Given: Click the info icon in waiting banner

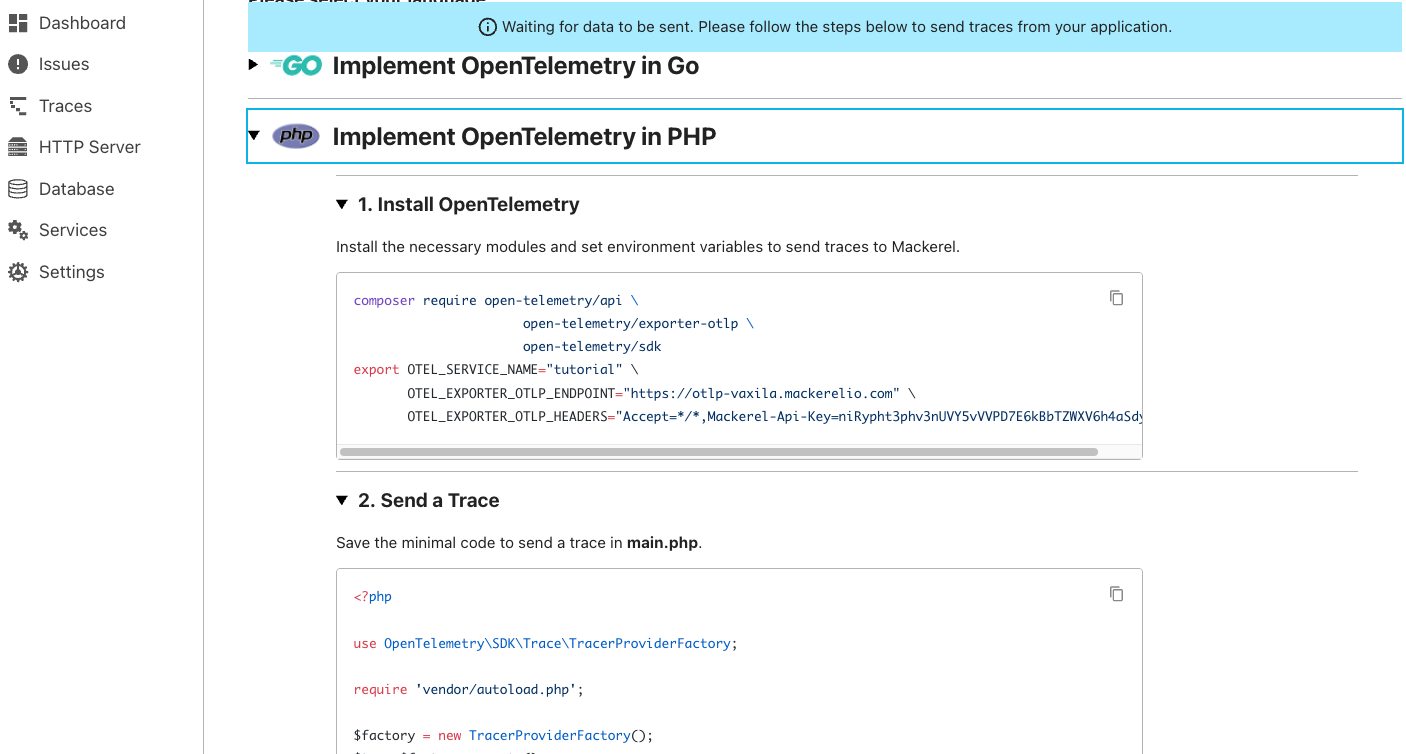Looking at the screenshot, I should click(x=488, y=27).
